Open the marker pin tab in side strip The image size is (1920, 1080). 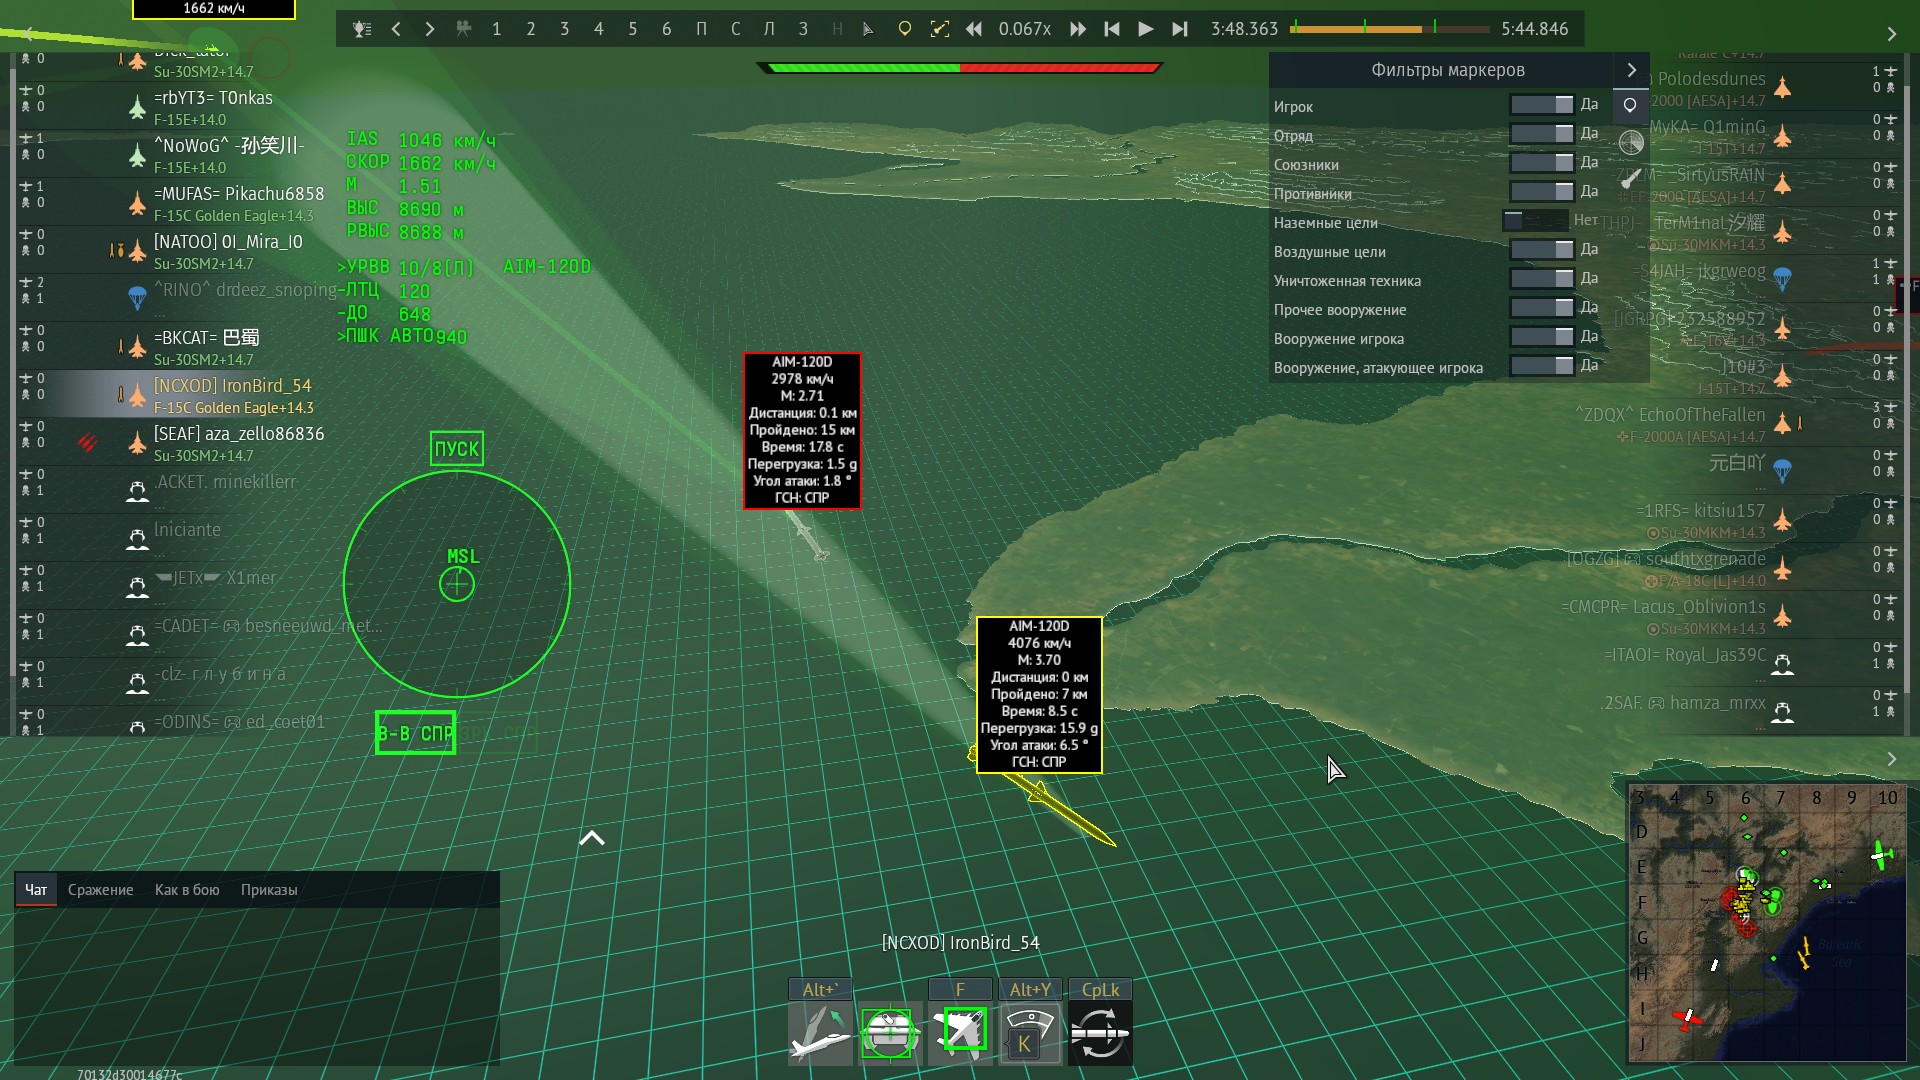point(1630,105)
